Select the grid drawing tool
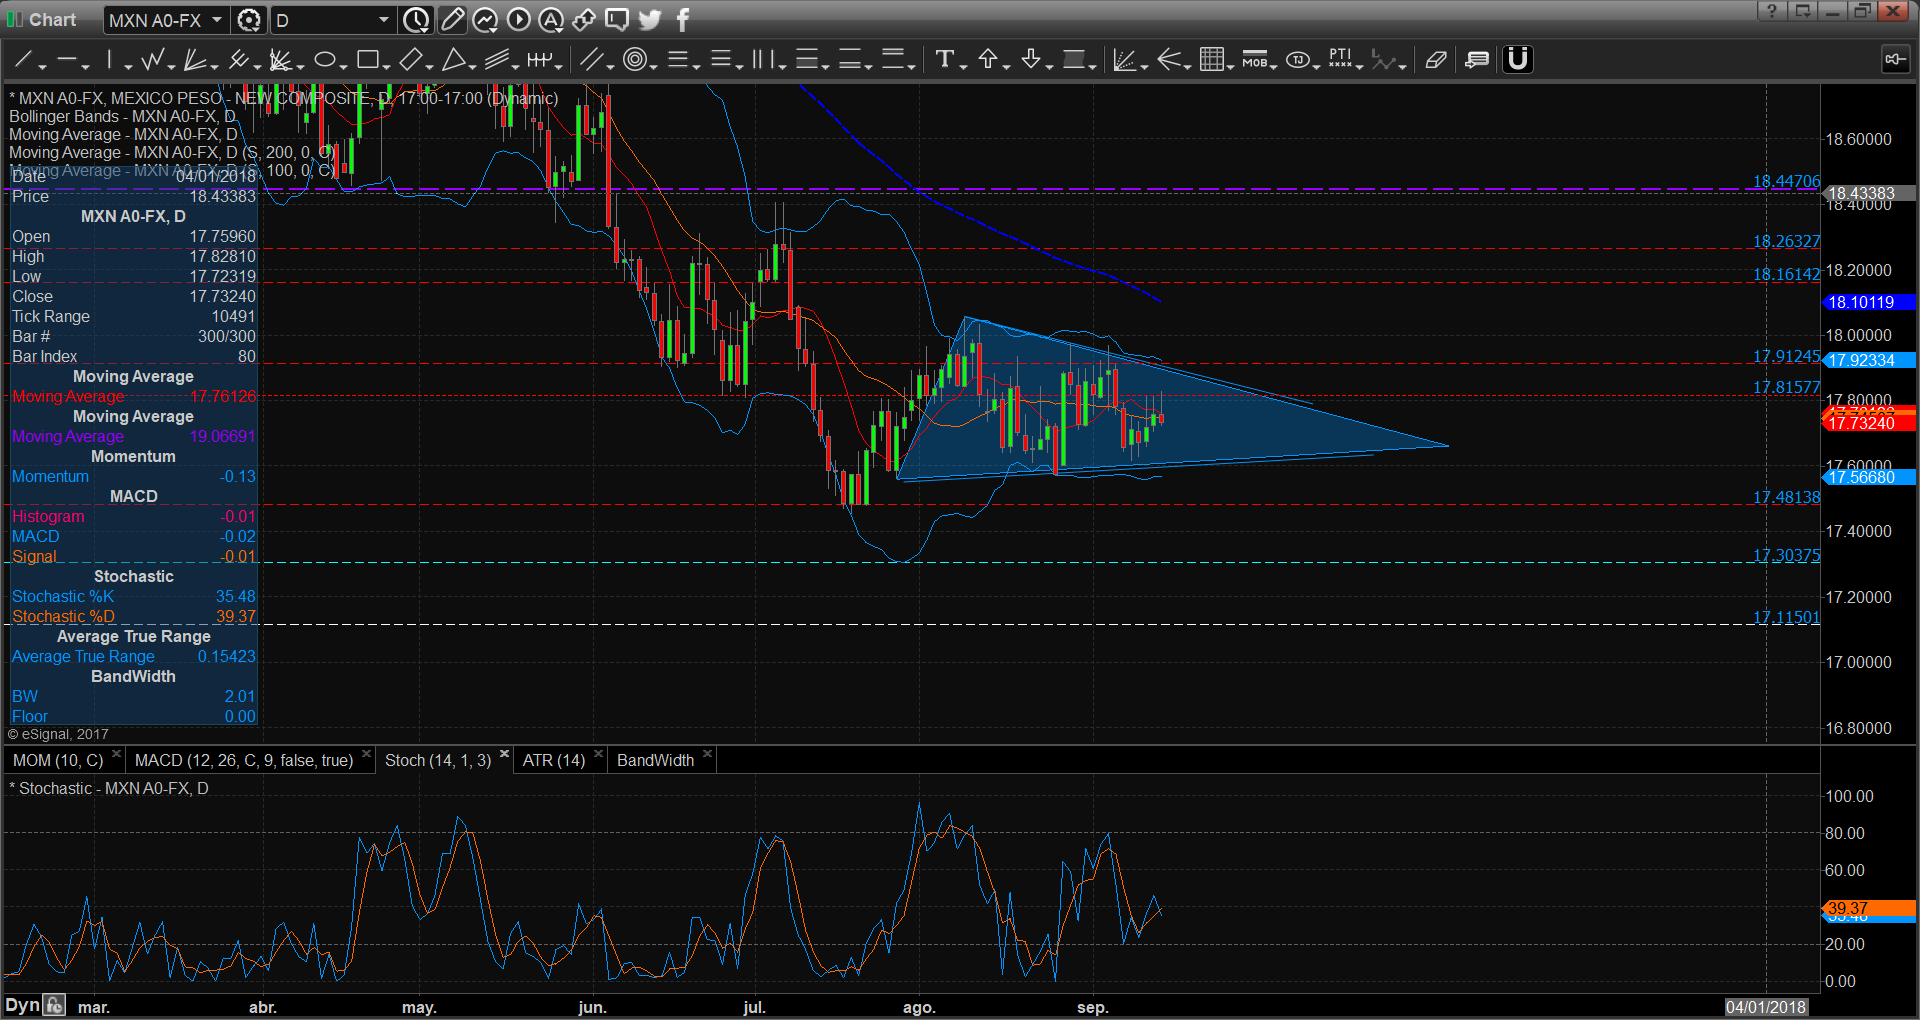Viewport: 1920px width, 1020px height. coord(1211,60)
